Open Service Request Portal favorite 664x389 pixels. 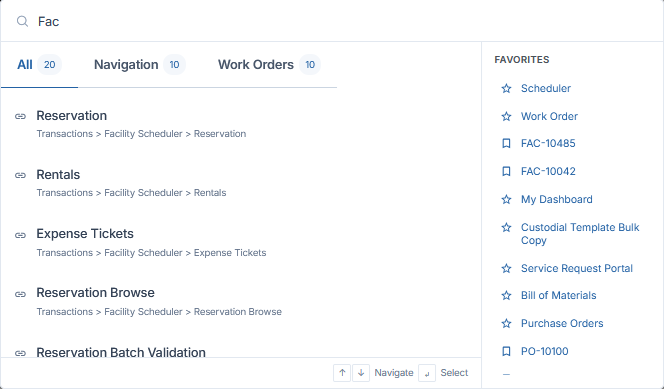click(x=577, y=268)
